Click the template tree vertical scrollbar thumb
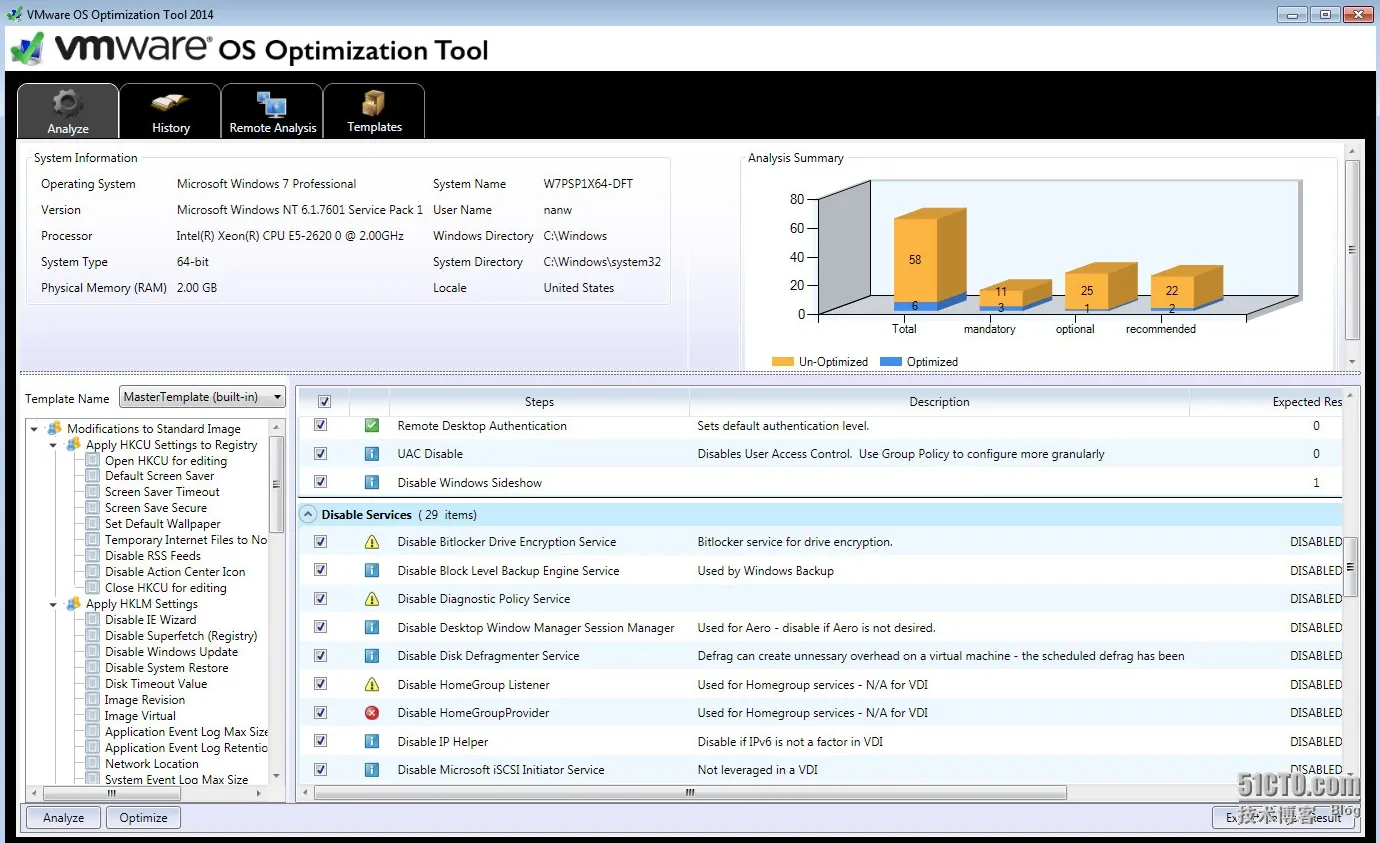The image size is (1380, 843). [277, 483]
